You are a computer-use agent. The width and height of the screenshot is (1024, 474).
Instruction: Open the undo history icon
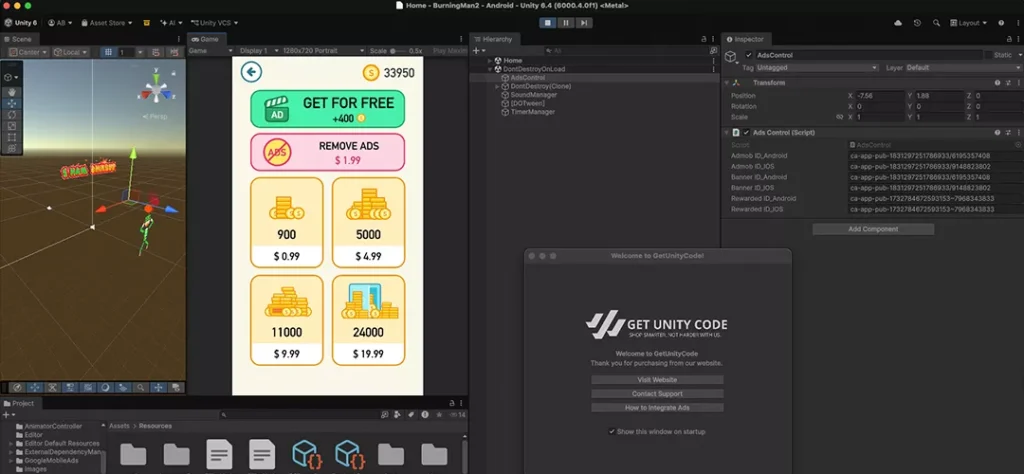[x=917, y=23]
